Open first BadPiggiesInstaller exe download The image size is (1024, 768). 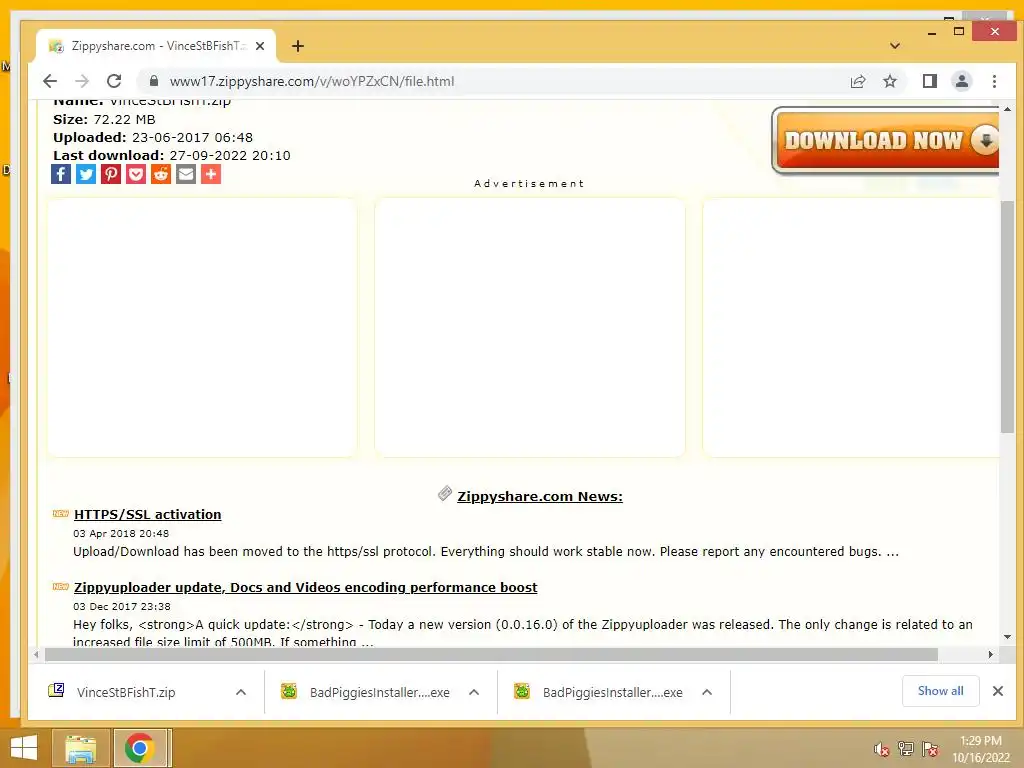(x=379, y=692)
